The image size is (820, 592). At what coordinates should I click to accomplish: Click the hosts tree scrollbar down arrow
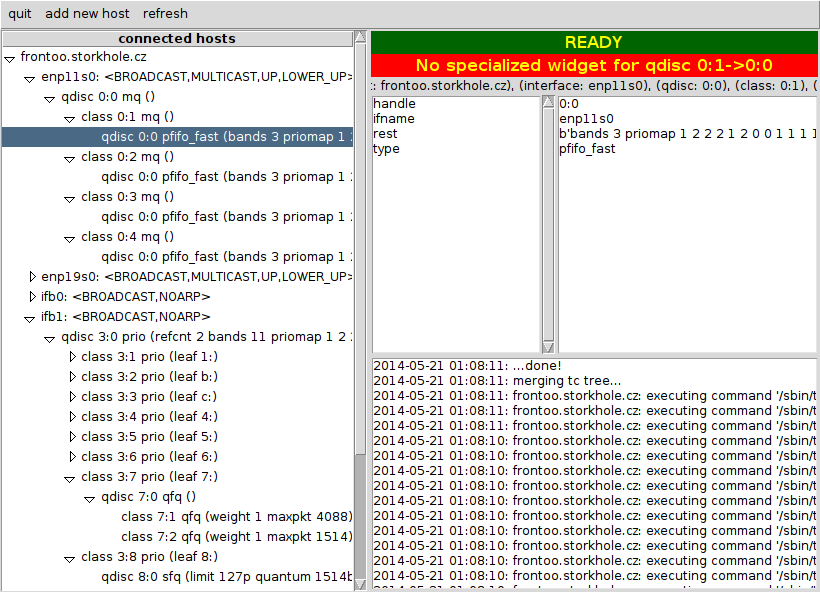(x=360, y=584)
